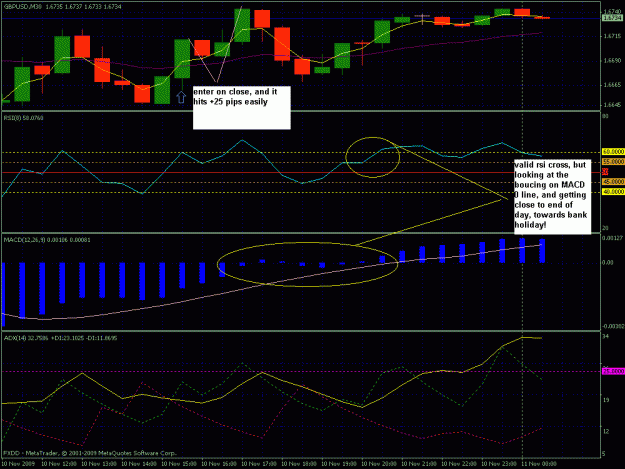Click the magenta 25.0000 ADX level tag
Image resolution: width=625 pixels, height=469 pixels.
point(613,371)
